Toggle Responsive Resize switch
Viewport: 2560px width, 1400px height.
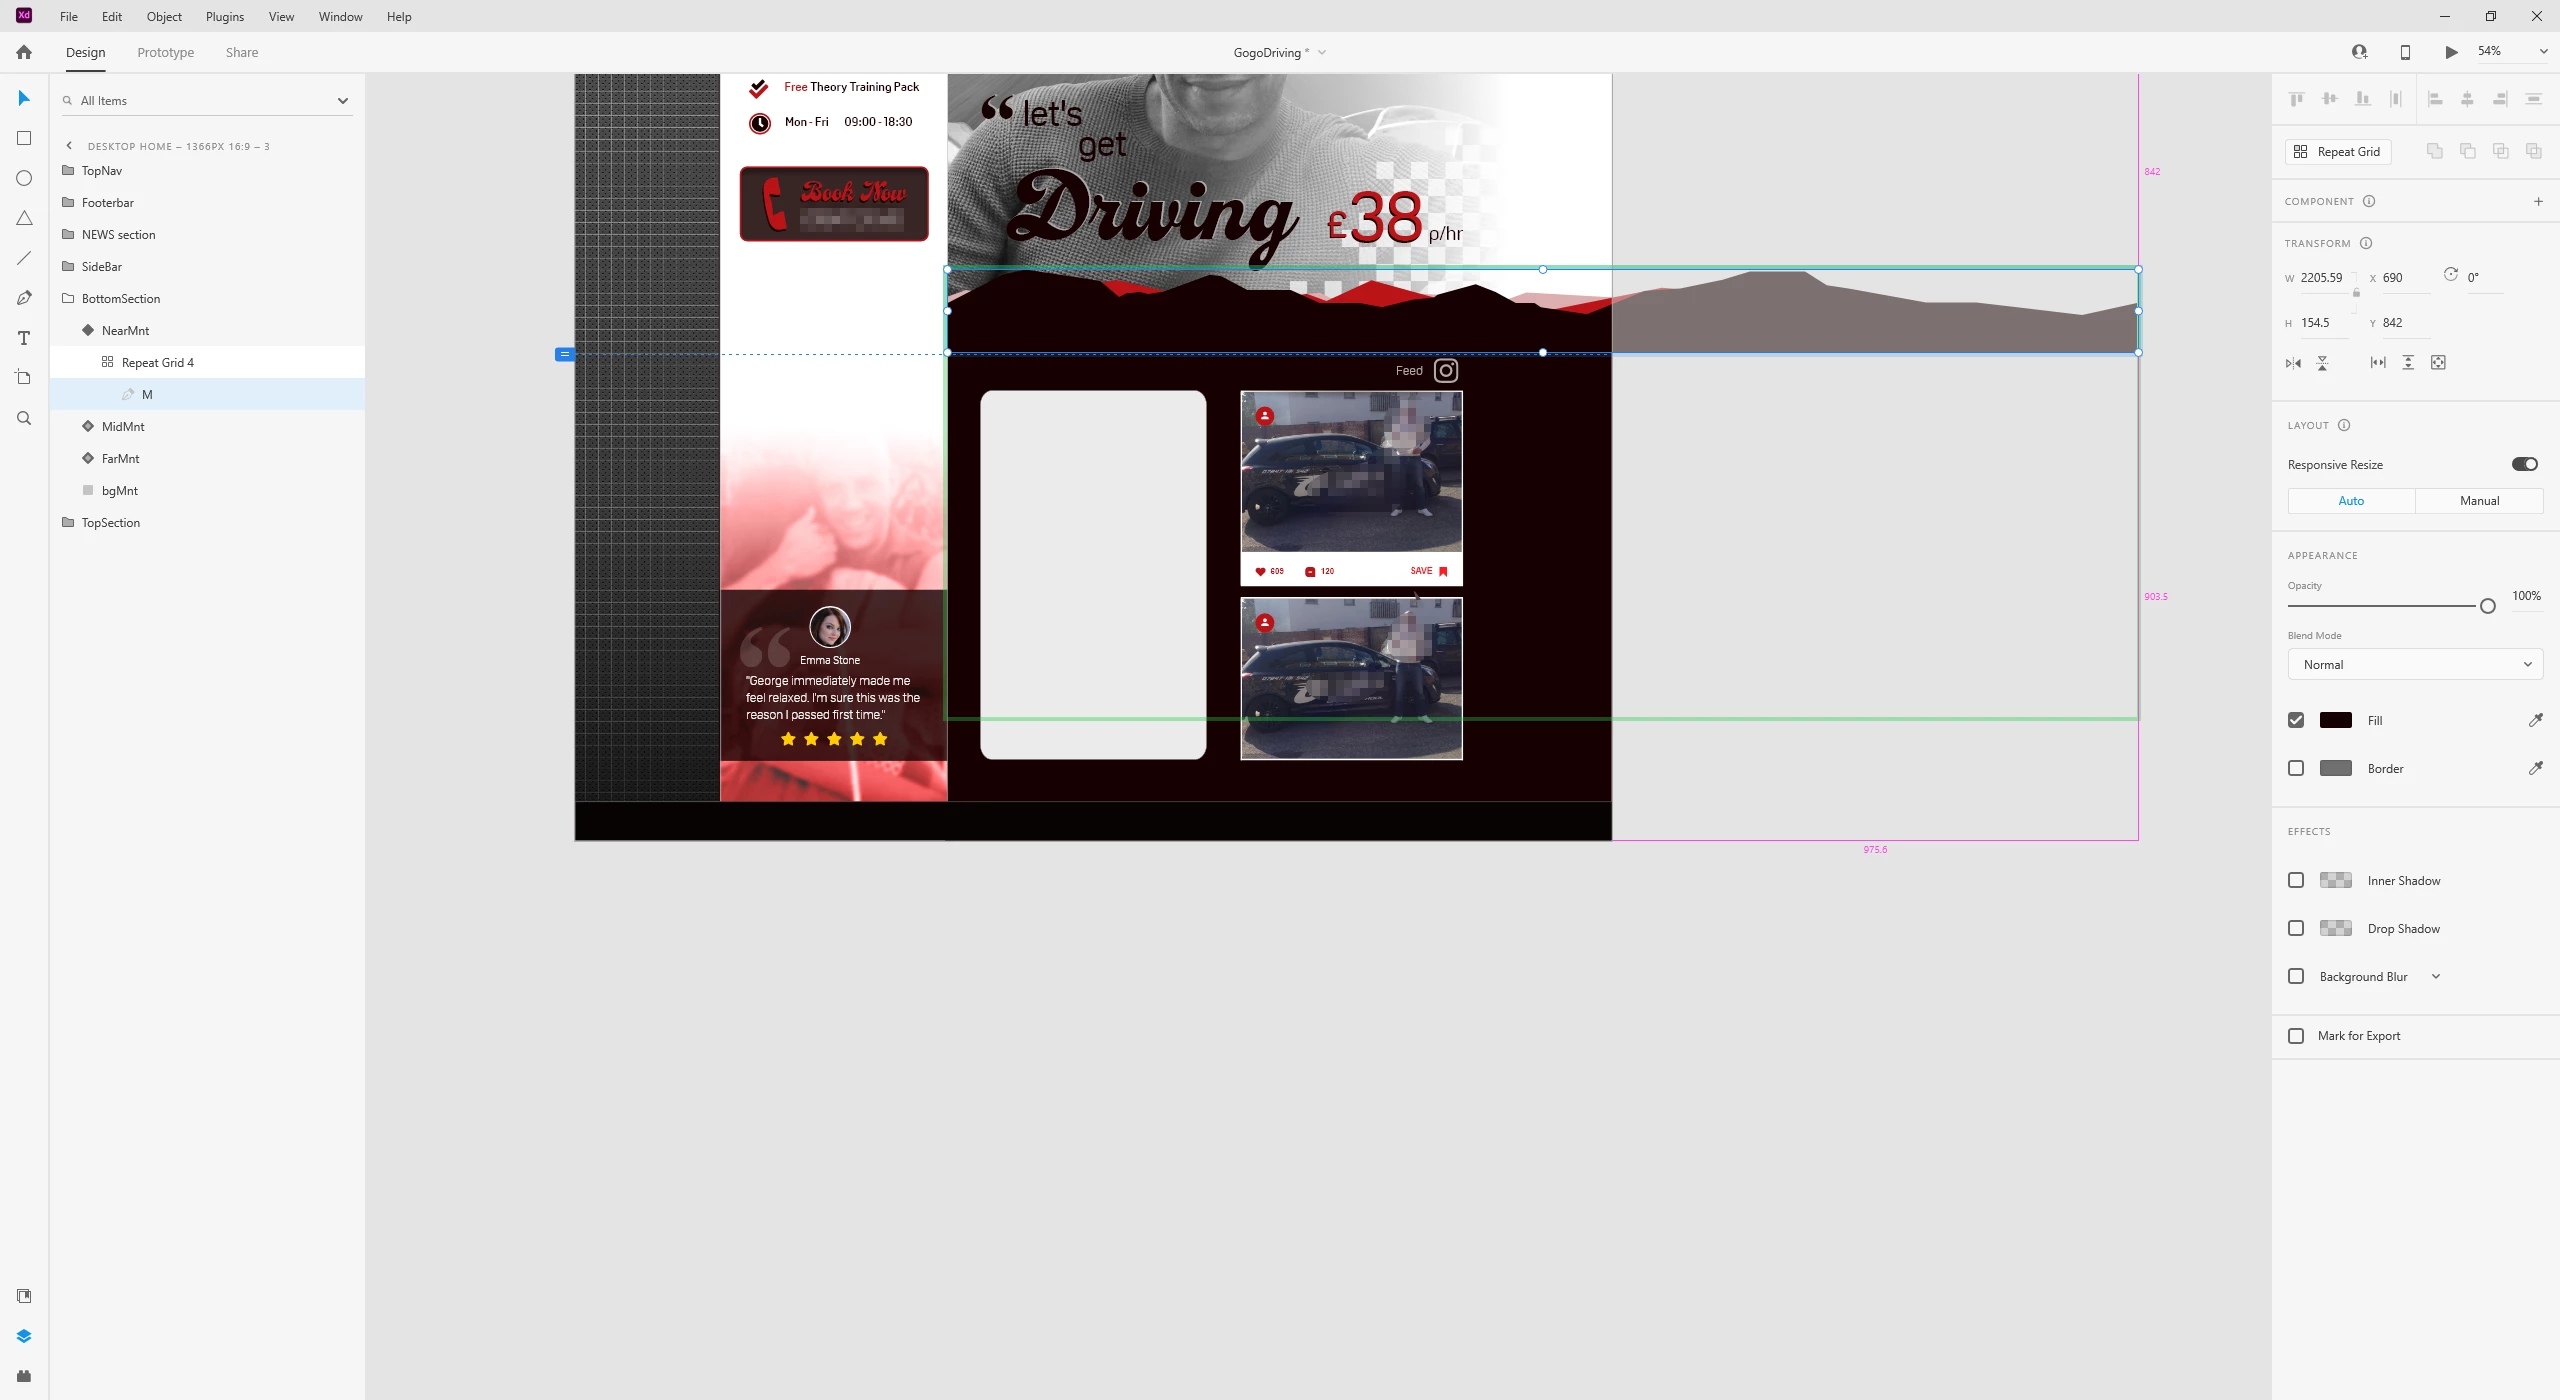(x=2524, y=464)
